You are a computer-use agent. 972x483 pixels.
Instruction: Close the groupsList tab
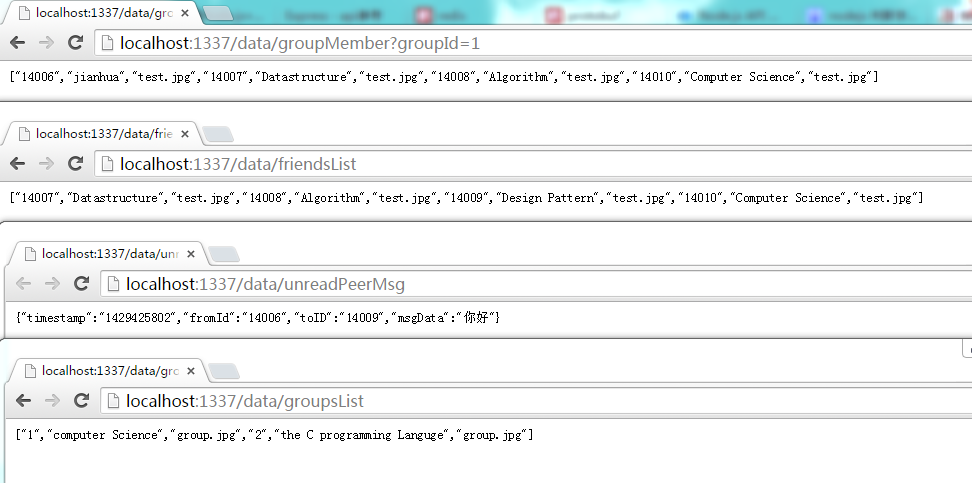(193, 371)
